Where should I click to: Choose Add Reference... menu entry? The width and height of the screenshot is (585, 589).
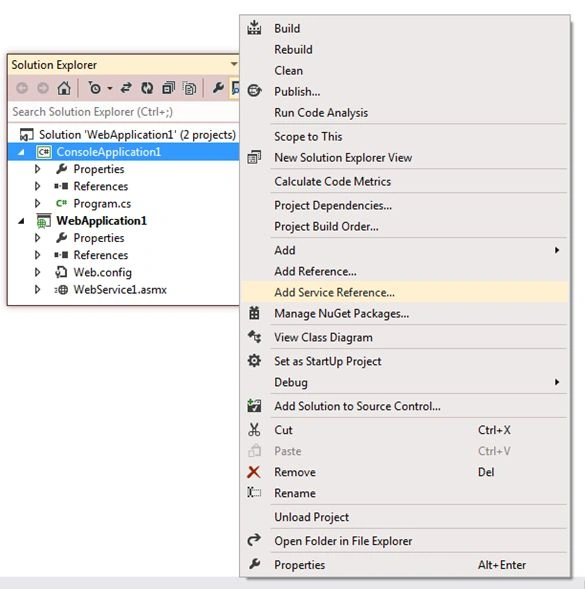point(405,271)
